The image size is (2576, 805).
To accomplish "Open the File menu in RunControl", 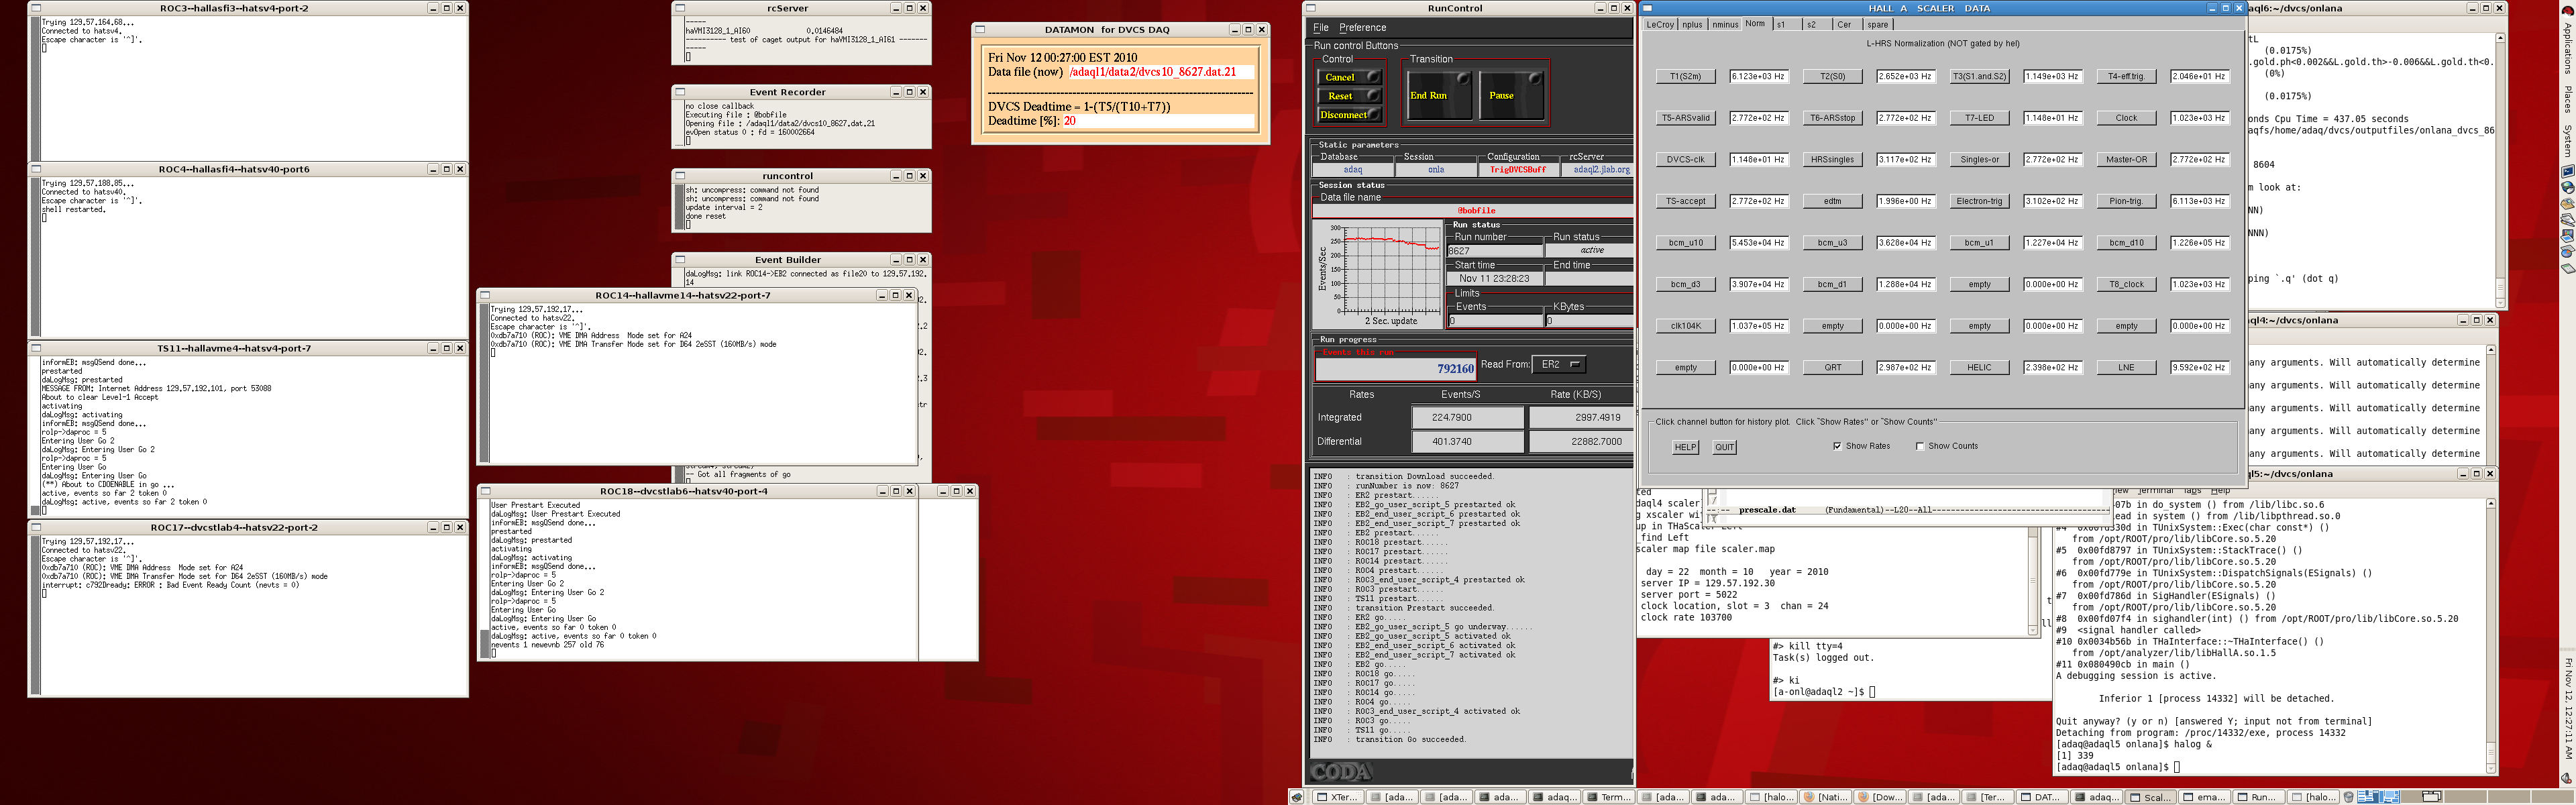I will (1321, 28).
